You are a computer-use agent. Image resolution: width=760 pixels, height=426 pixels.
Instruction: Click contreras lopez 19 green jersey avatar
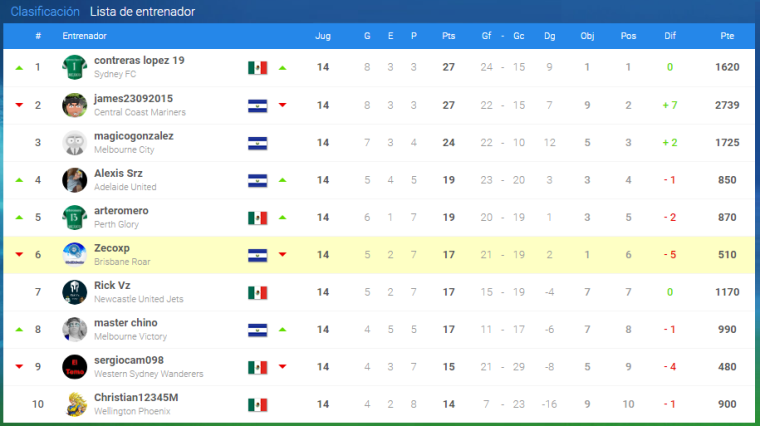coord(75,67)
